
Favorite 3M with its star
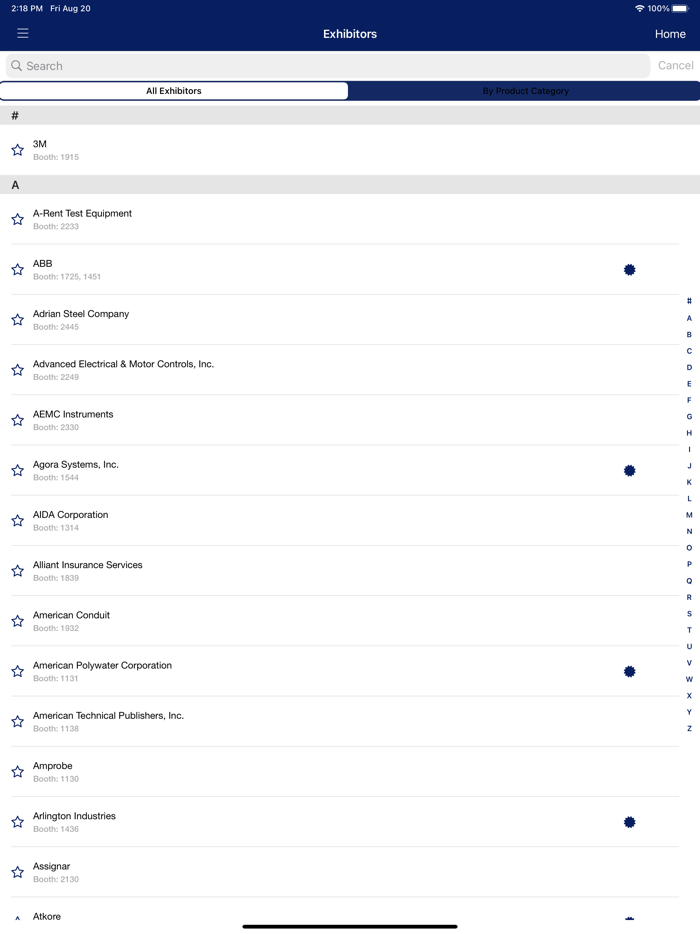pyautogui.click(x=17, y=150)
